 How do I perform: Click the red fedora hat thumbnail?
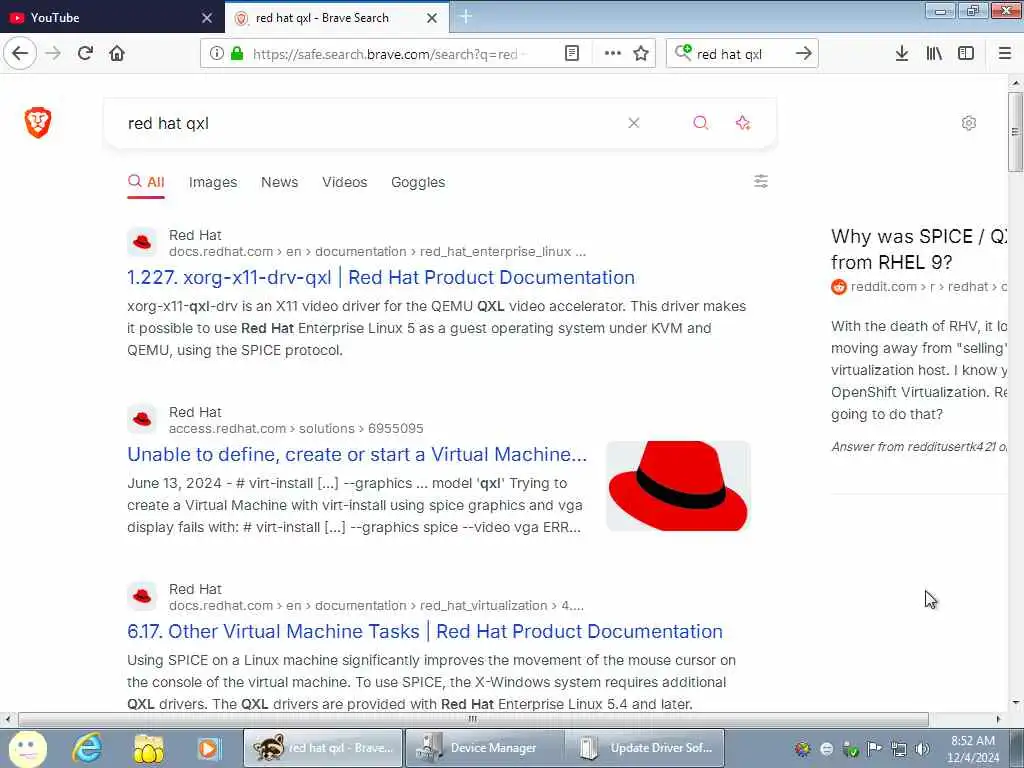click(x=678, y=486)
